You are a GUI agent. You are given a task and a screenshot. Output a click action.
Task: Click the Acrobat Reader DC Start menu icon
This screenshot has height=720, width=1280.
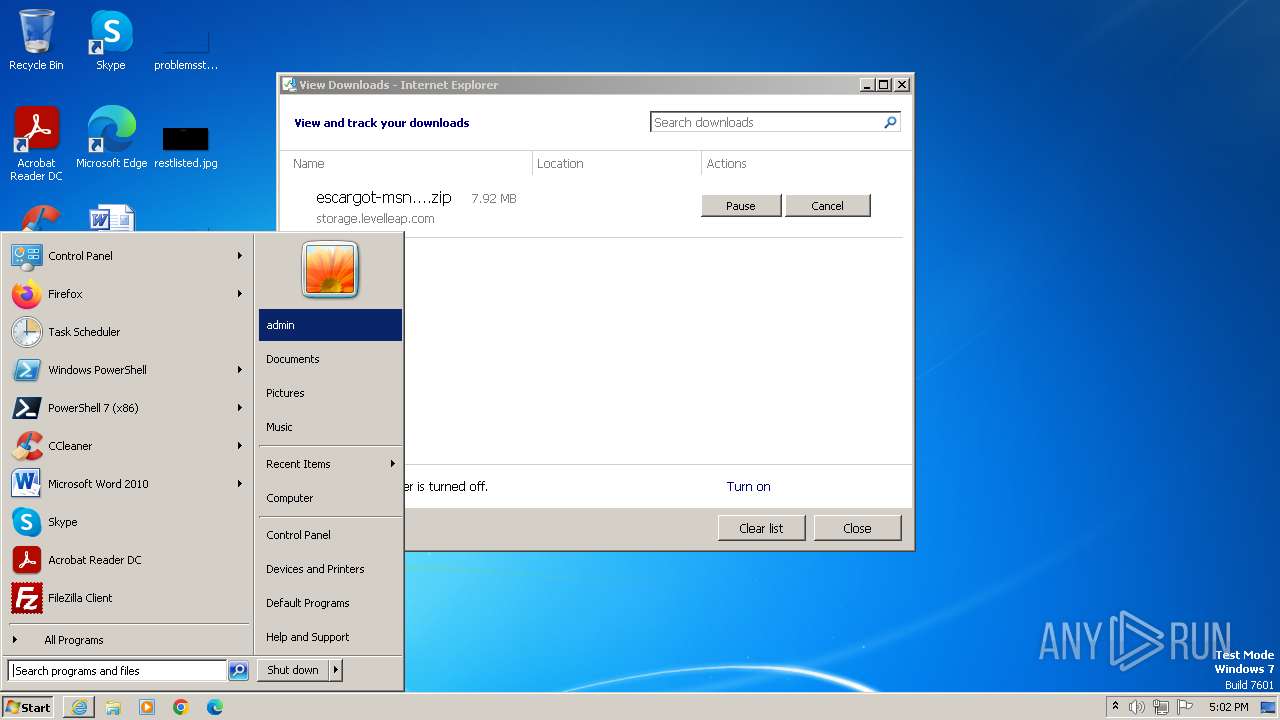[26, 560]
